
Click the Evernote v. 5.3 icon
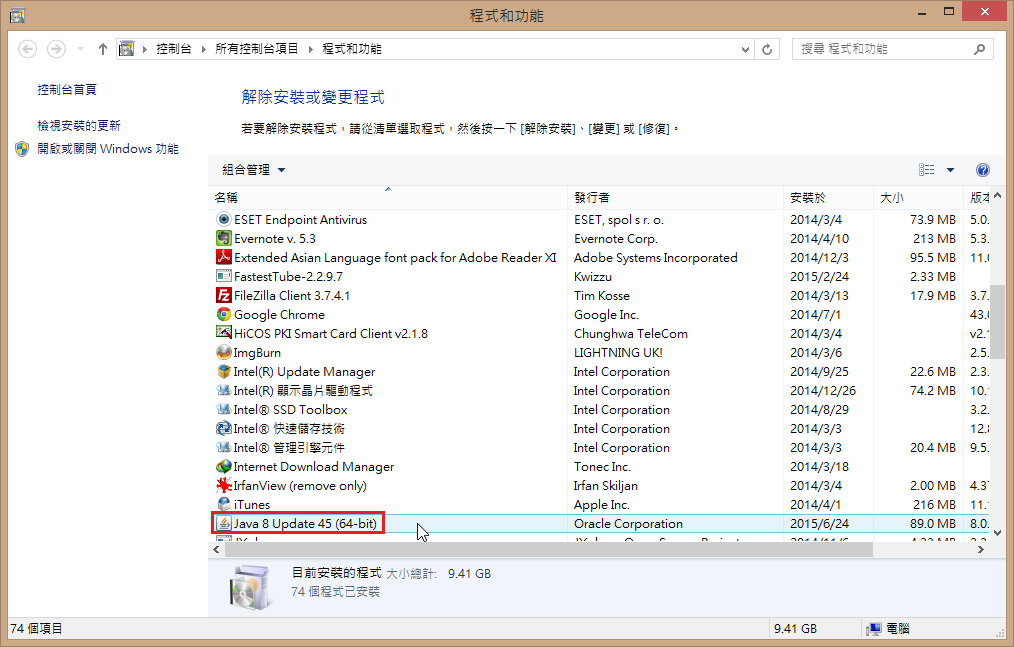pos(224,239)
